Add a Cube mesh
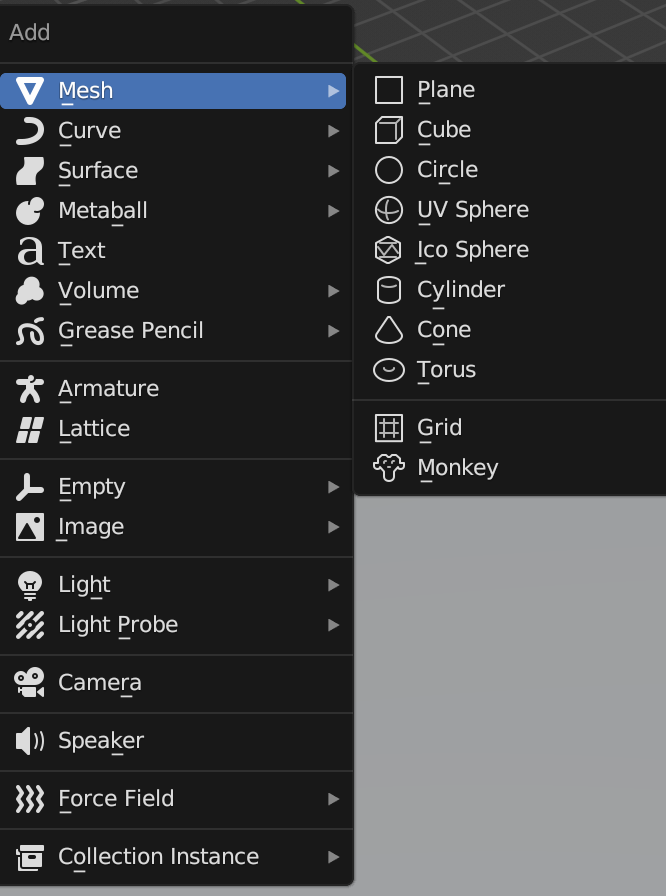This screenshot has height=896, width=666. click(x=444, y=130)
